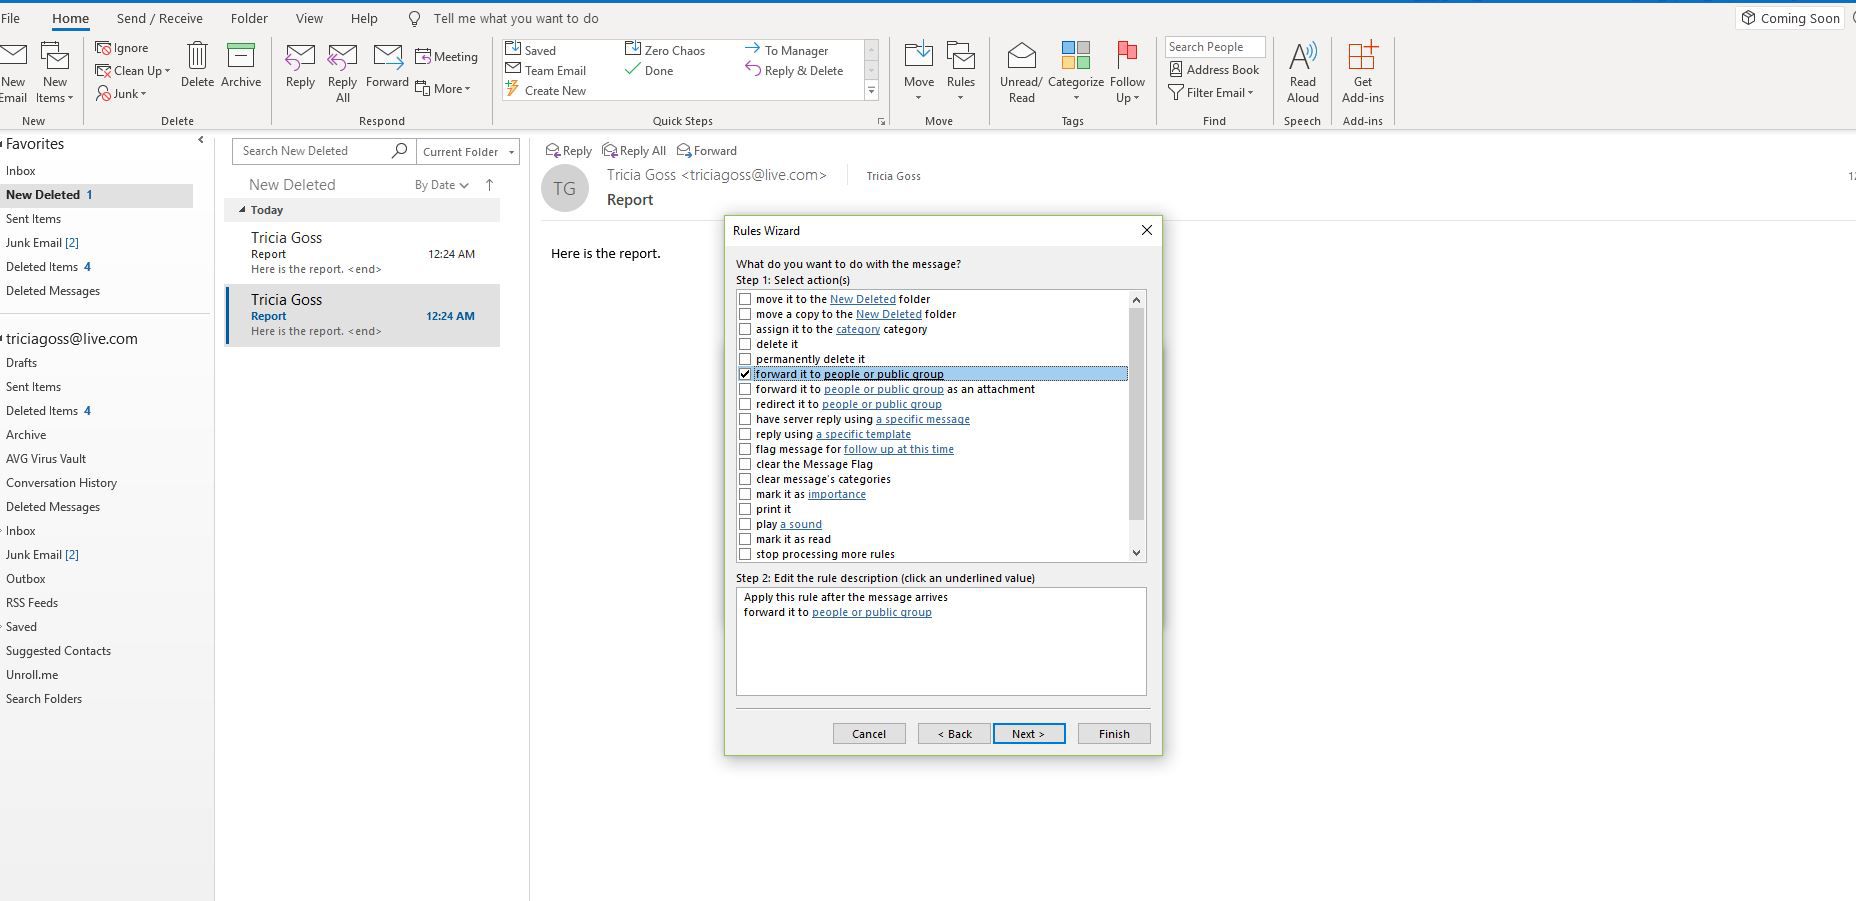The width and height of the screenshot is (1856, 901).
Task: Click the Search People field
Action: [x=1215, y=47]
